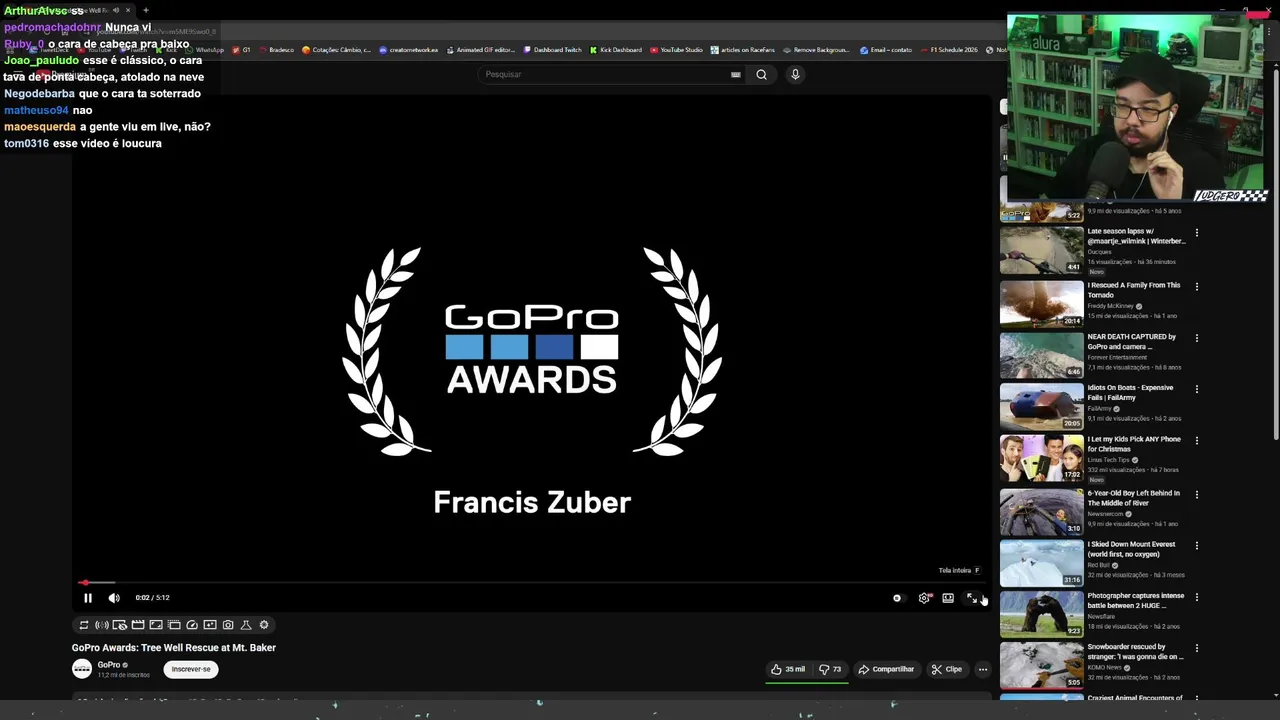Open the Kick Dashboard bookmark

(x=616, y=50)
